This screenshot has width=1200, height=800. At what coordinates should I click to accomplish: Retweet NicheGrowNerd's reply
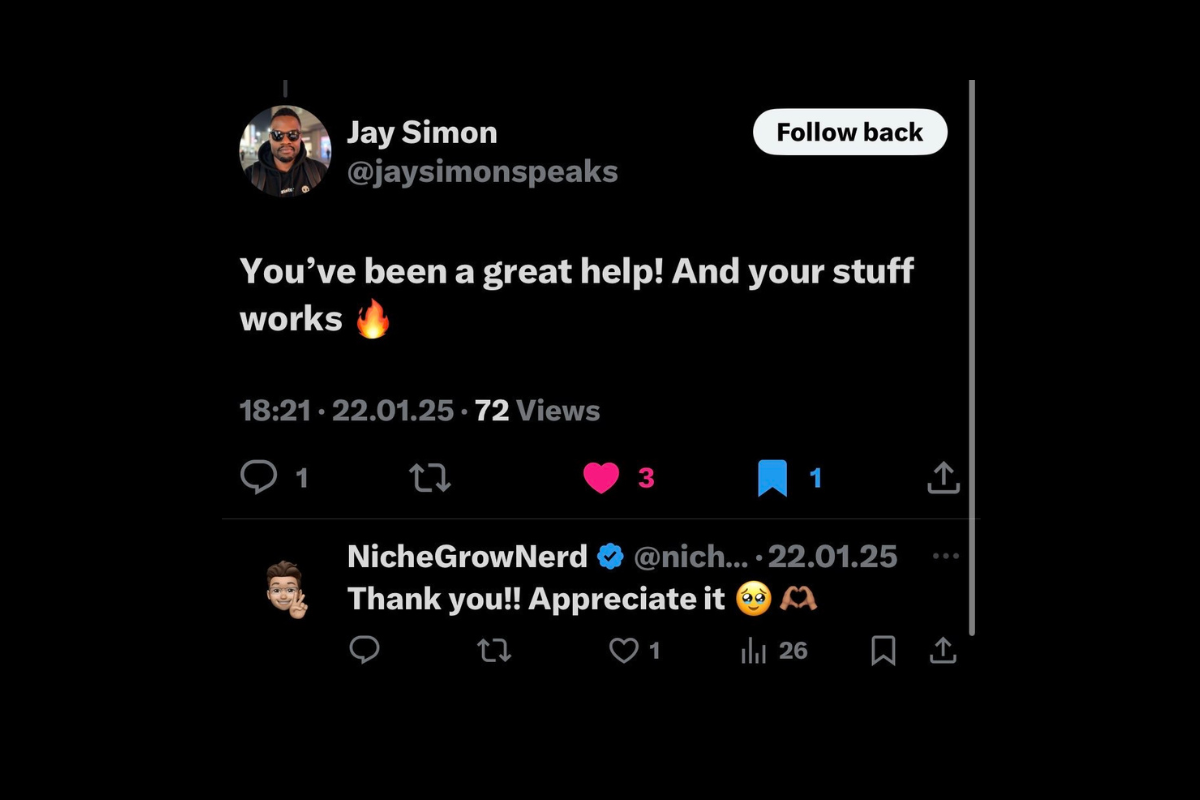pos(494,652)
